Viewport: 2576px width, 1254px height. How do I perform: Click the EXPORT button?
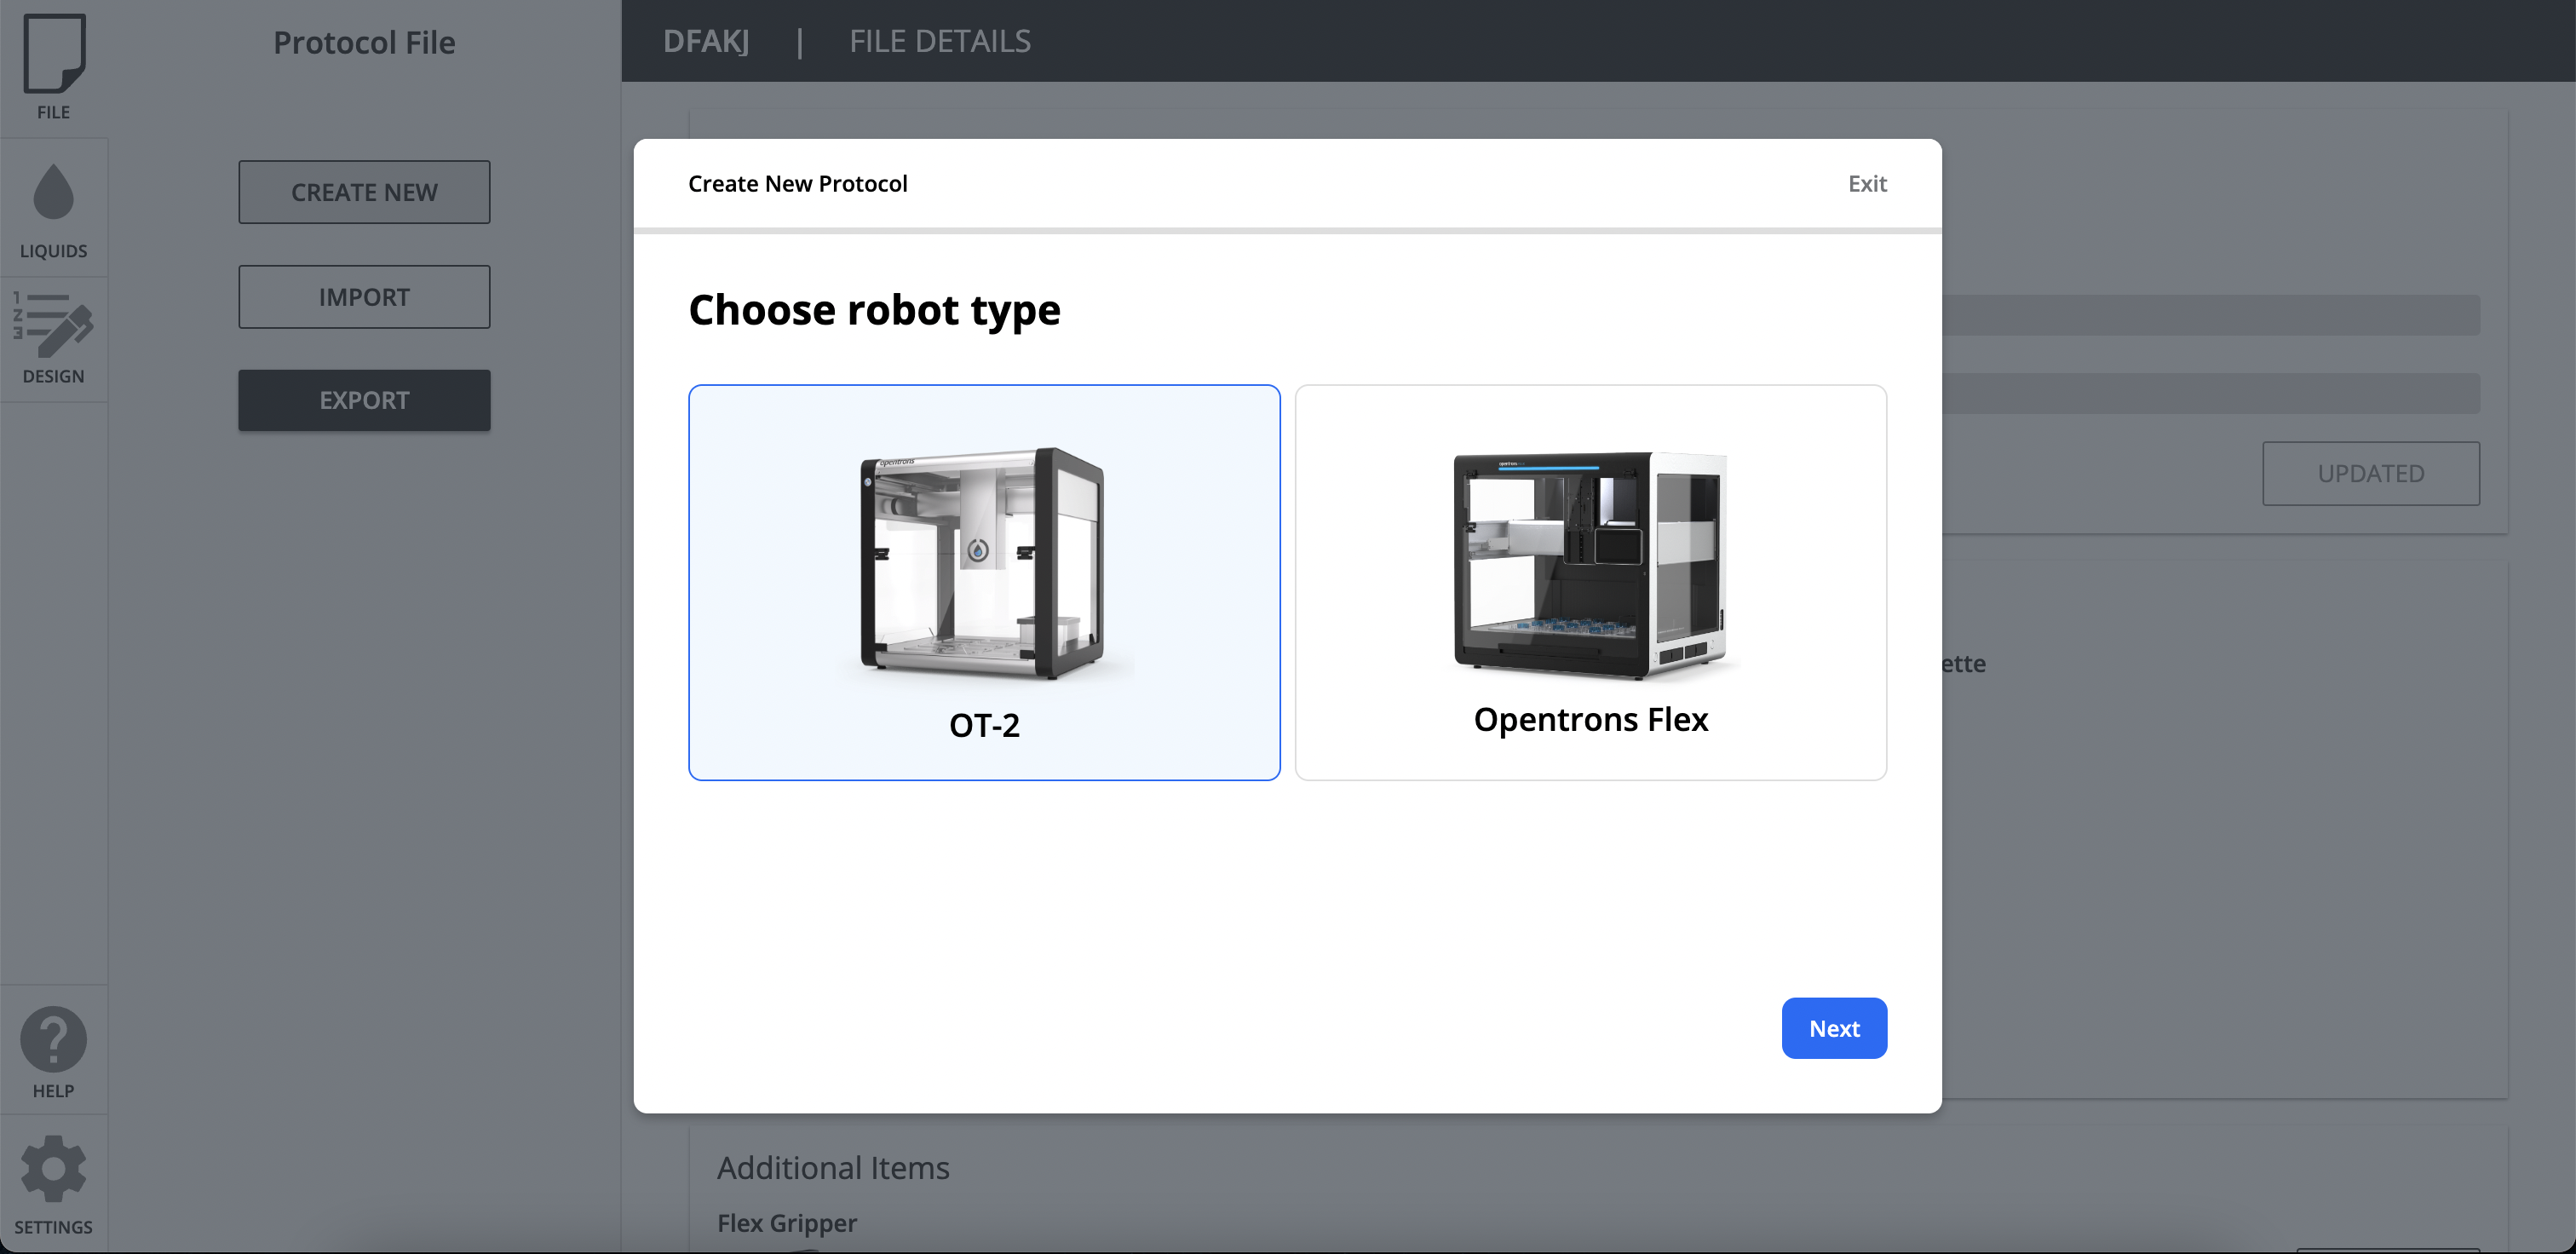click(364, 400)
